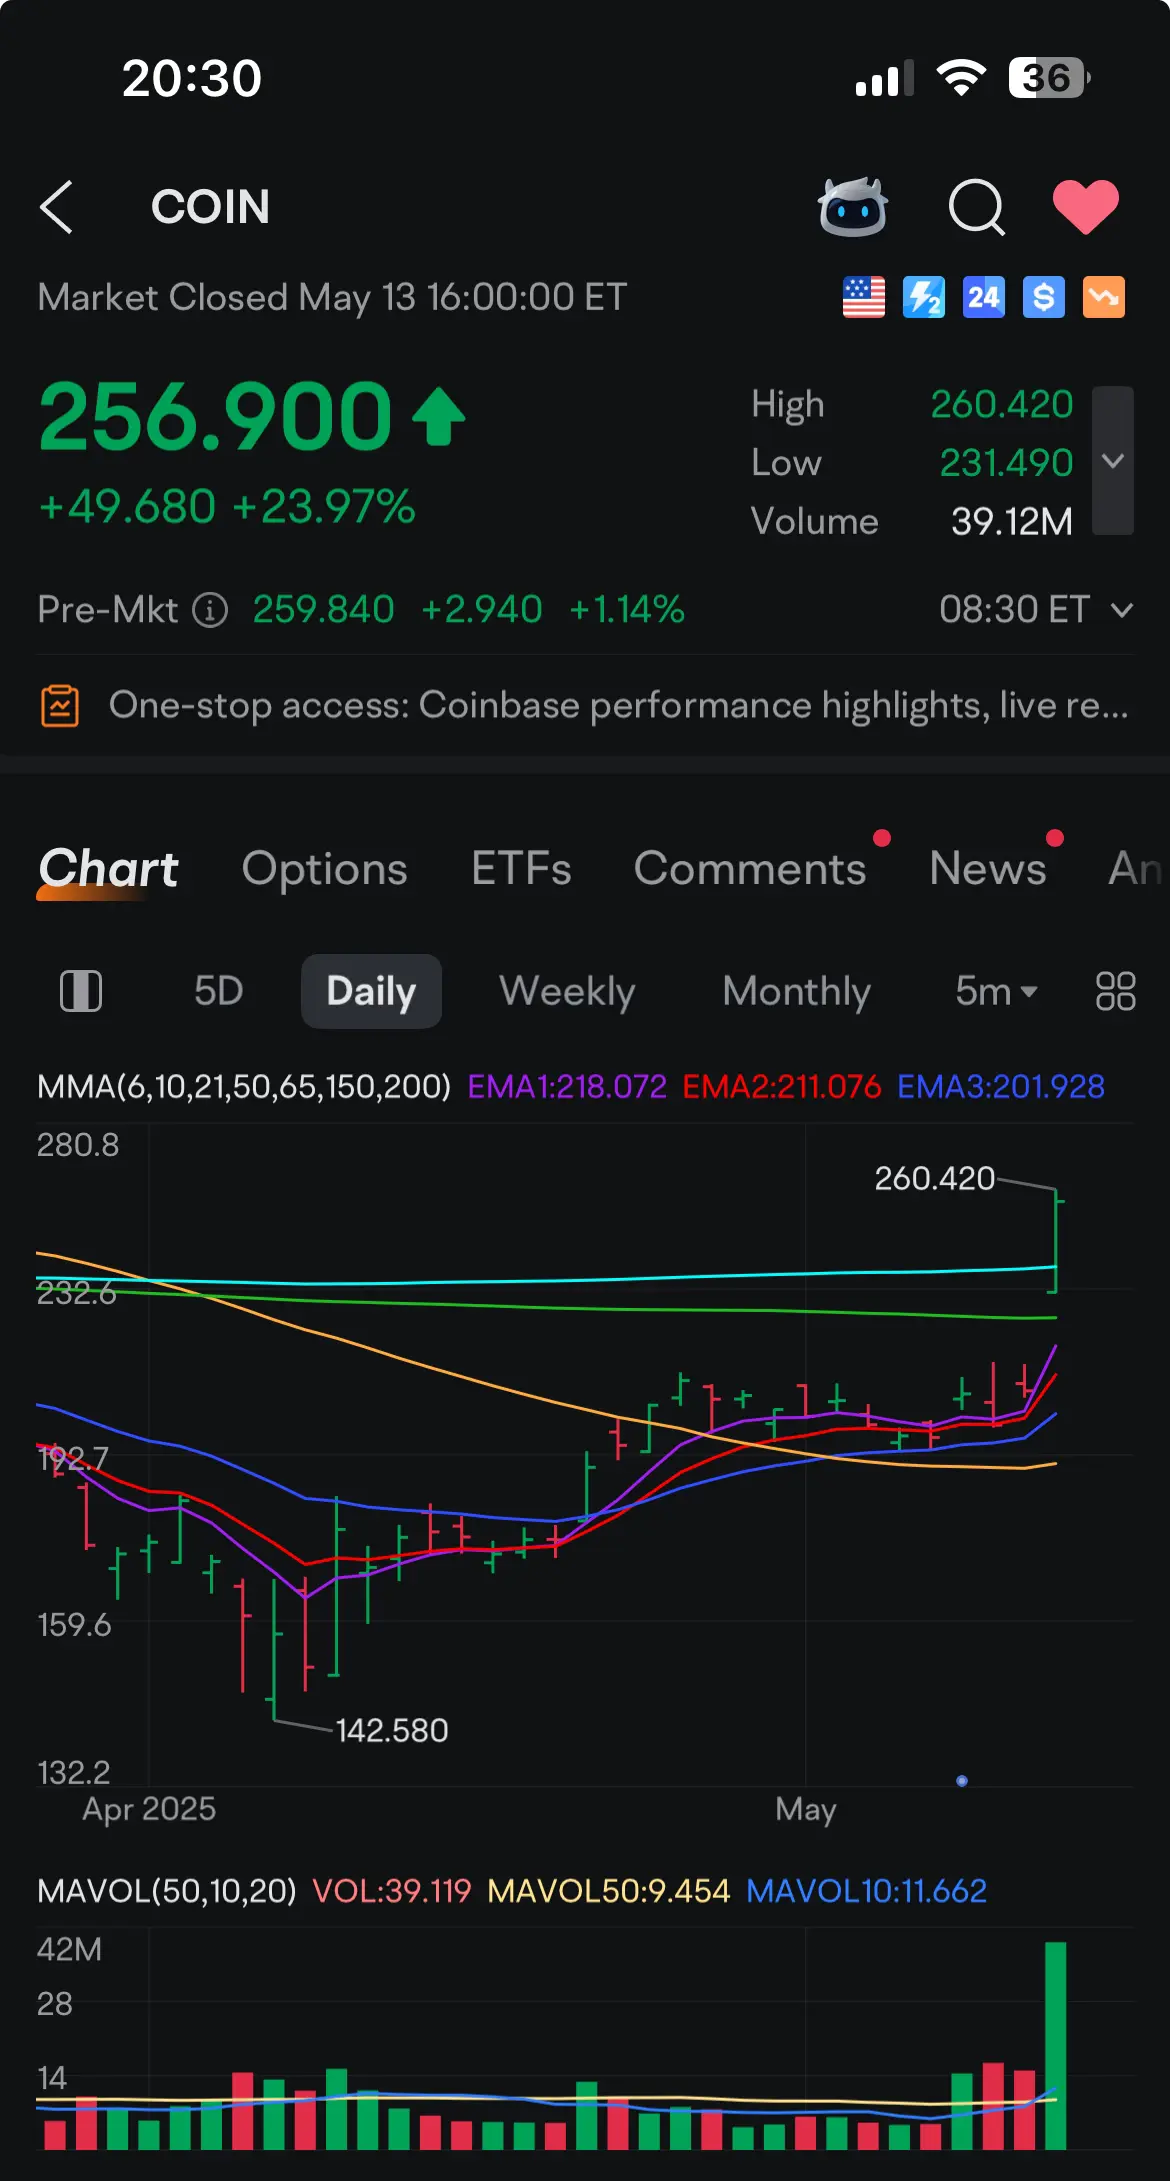Open search with the magnifier icon
Viewport: 1170px width, 2181px height.
[976, 207]
